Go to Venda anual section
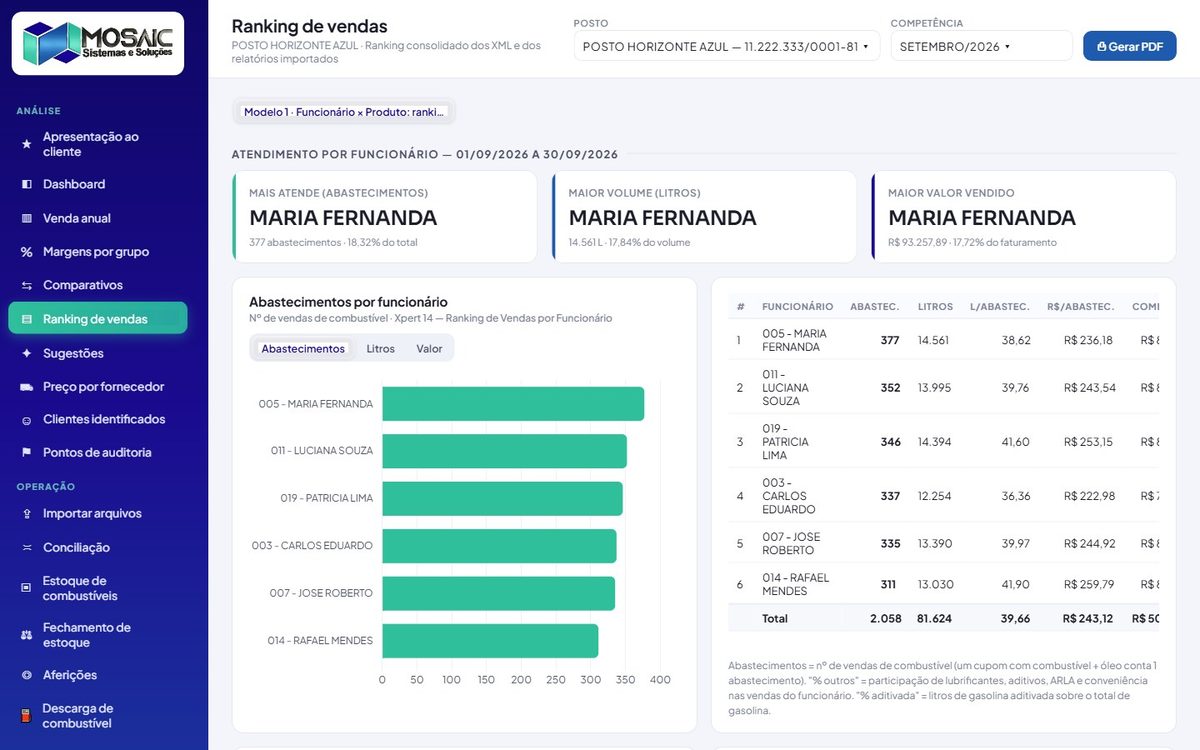Screen dimensions: 1200x750 [98, 218]
